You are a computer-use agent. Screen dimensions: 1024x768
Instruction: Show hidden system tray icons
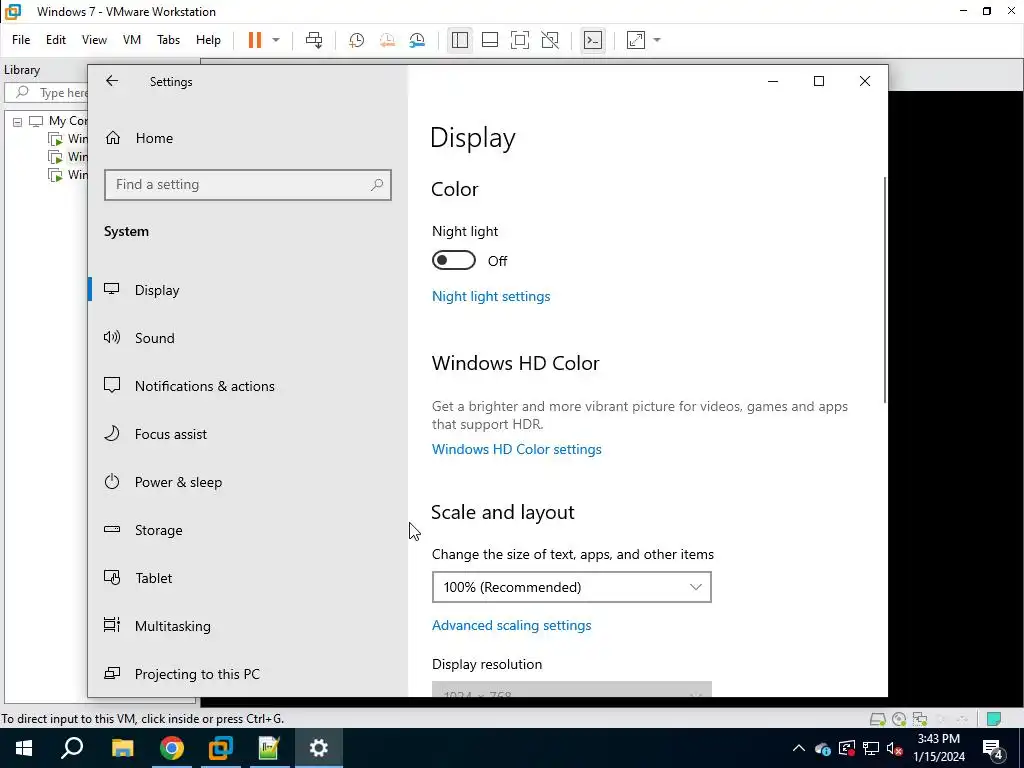(799, 748)
